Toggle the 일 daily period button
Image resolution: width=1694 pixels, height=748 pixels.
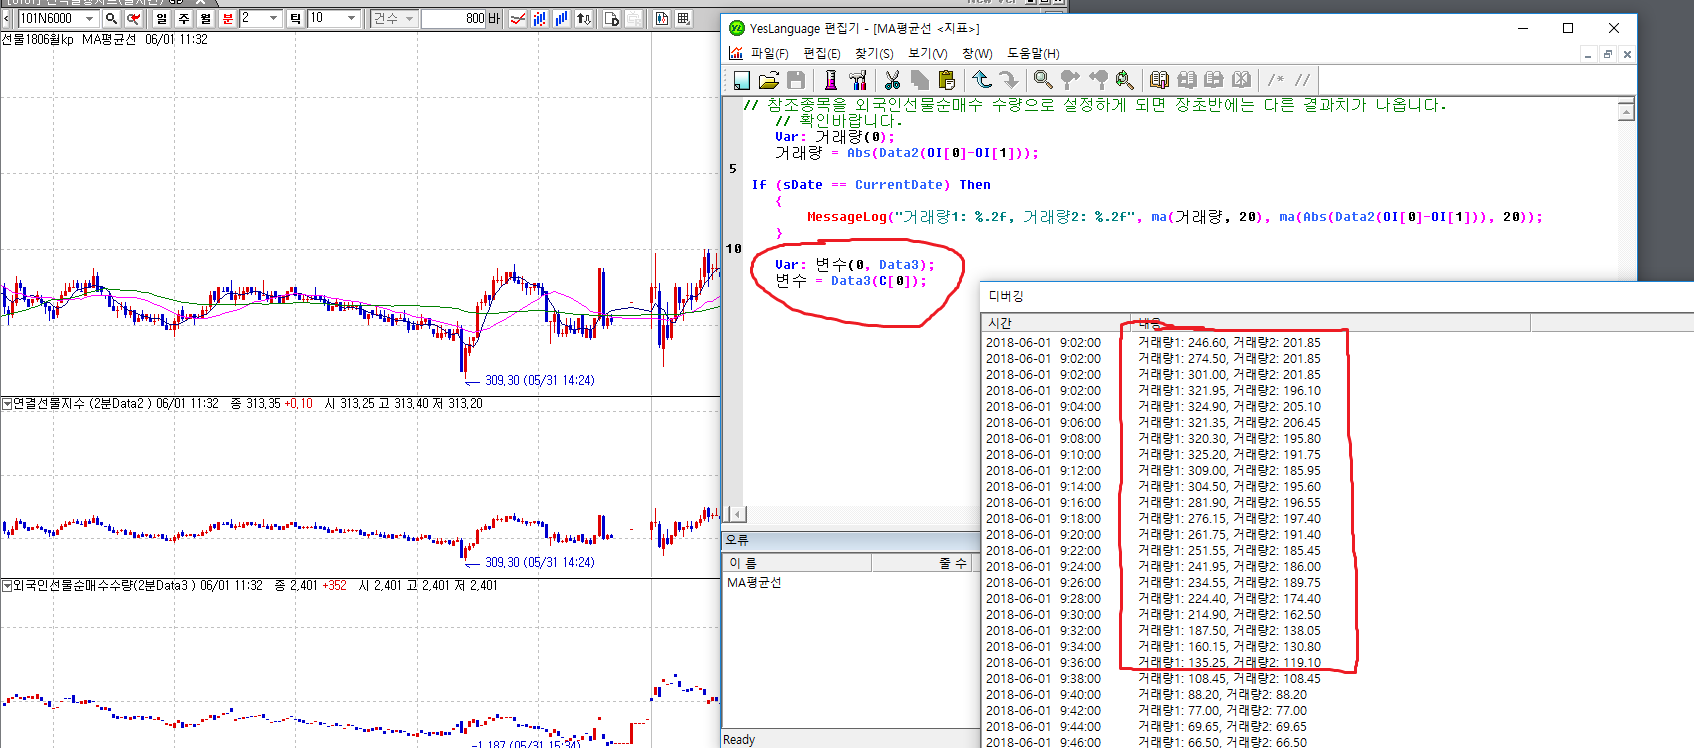162,18
